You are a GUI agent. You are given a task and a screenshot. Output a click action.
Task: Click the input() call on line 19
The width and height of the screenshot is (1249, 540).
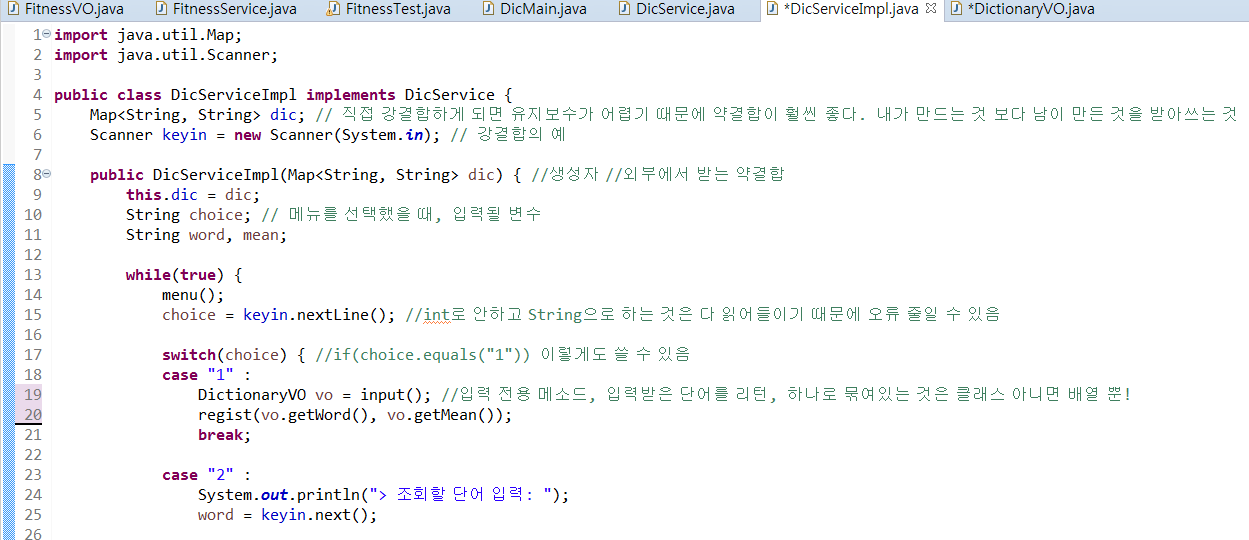[392, 395]
